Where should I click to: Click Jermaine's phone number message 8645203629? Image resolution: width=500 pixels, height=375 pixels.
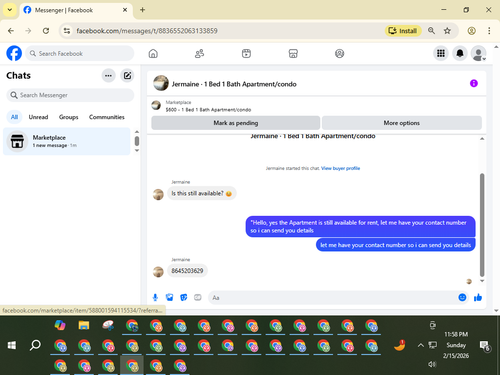coord(187,271)
